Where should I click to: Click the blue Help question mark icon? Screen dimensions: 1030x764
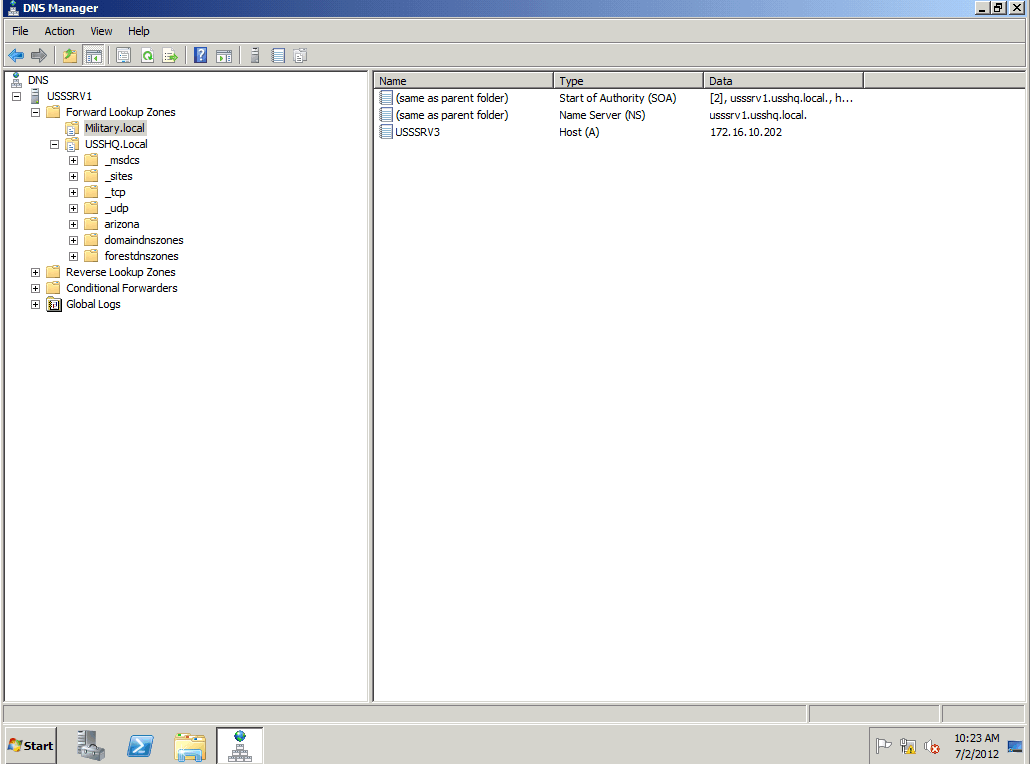200,56
